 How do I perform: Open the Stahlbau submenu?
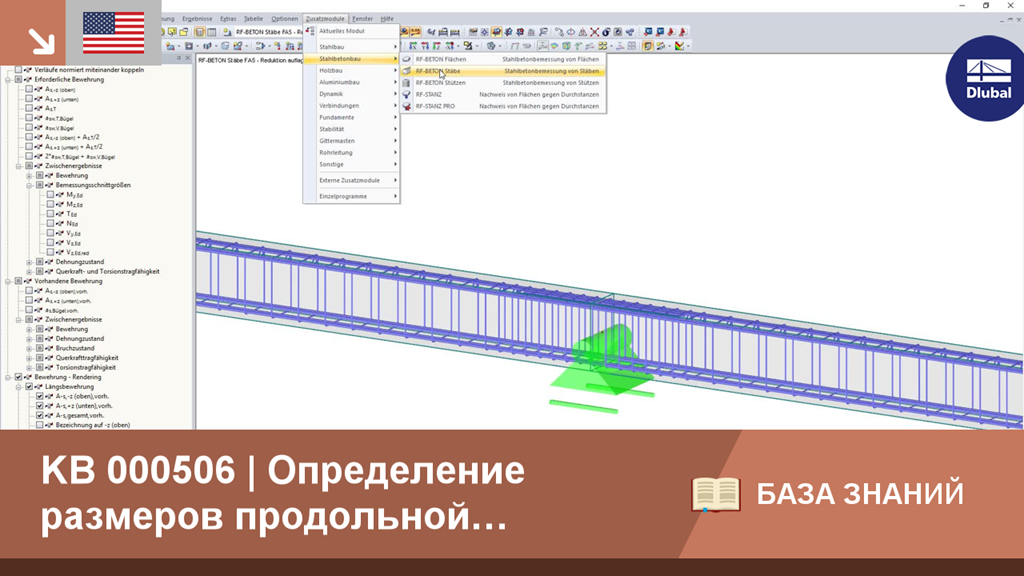pos(351,47)
